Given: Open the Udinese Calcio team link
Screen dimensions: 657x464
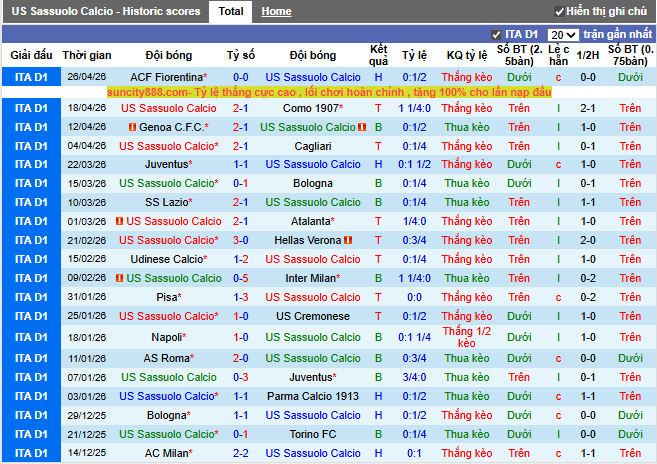Looking at the screenshot, I should pos(166,259).
